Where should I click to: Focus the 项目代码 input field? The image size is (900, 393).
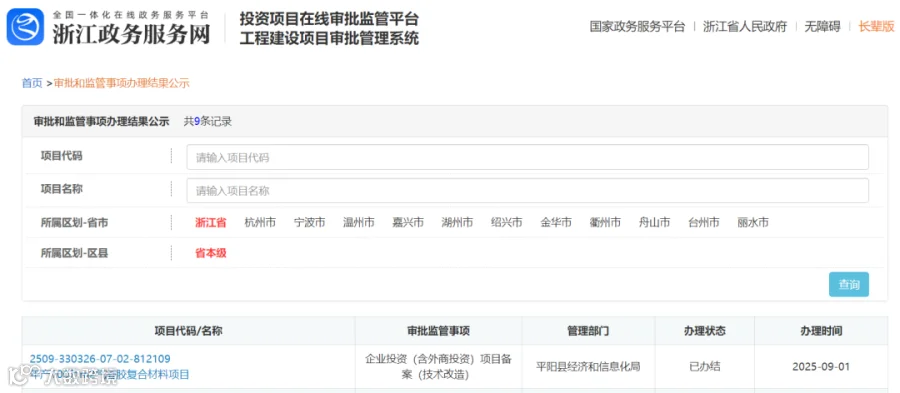pyautogui.click(x=527, y=157)
